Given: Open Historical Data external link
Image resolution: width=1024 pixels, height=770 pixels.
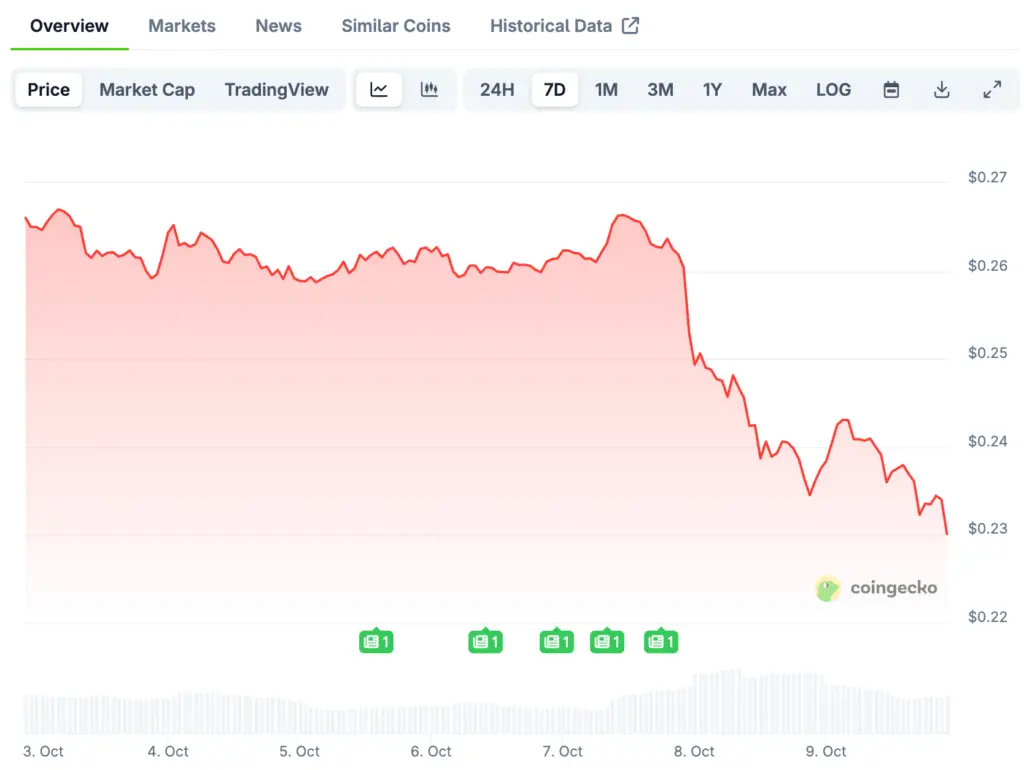Looking at the screenshot, I should 564,26.
